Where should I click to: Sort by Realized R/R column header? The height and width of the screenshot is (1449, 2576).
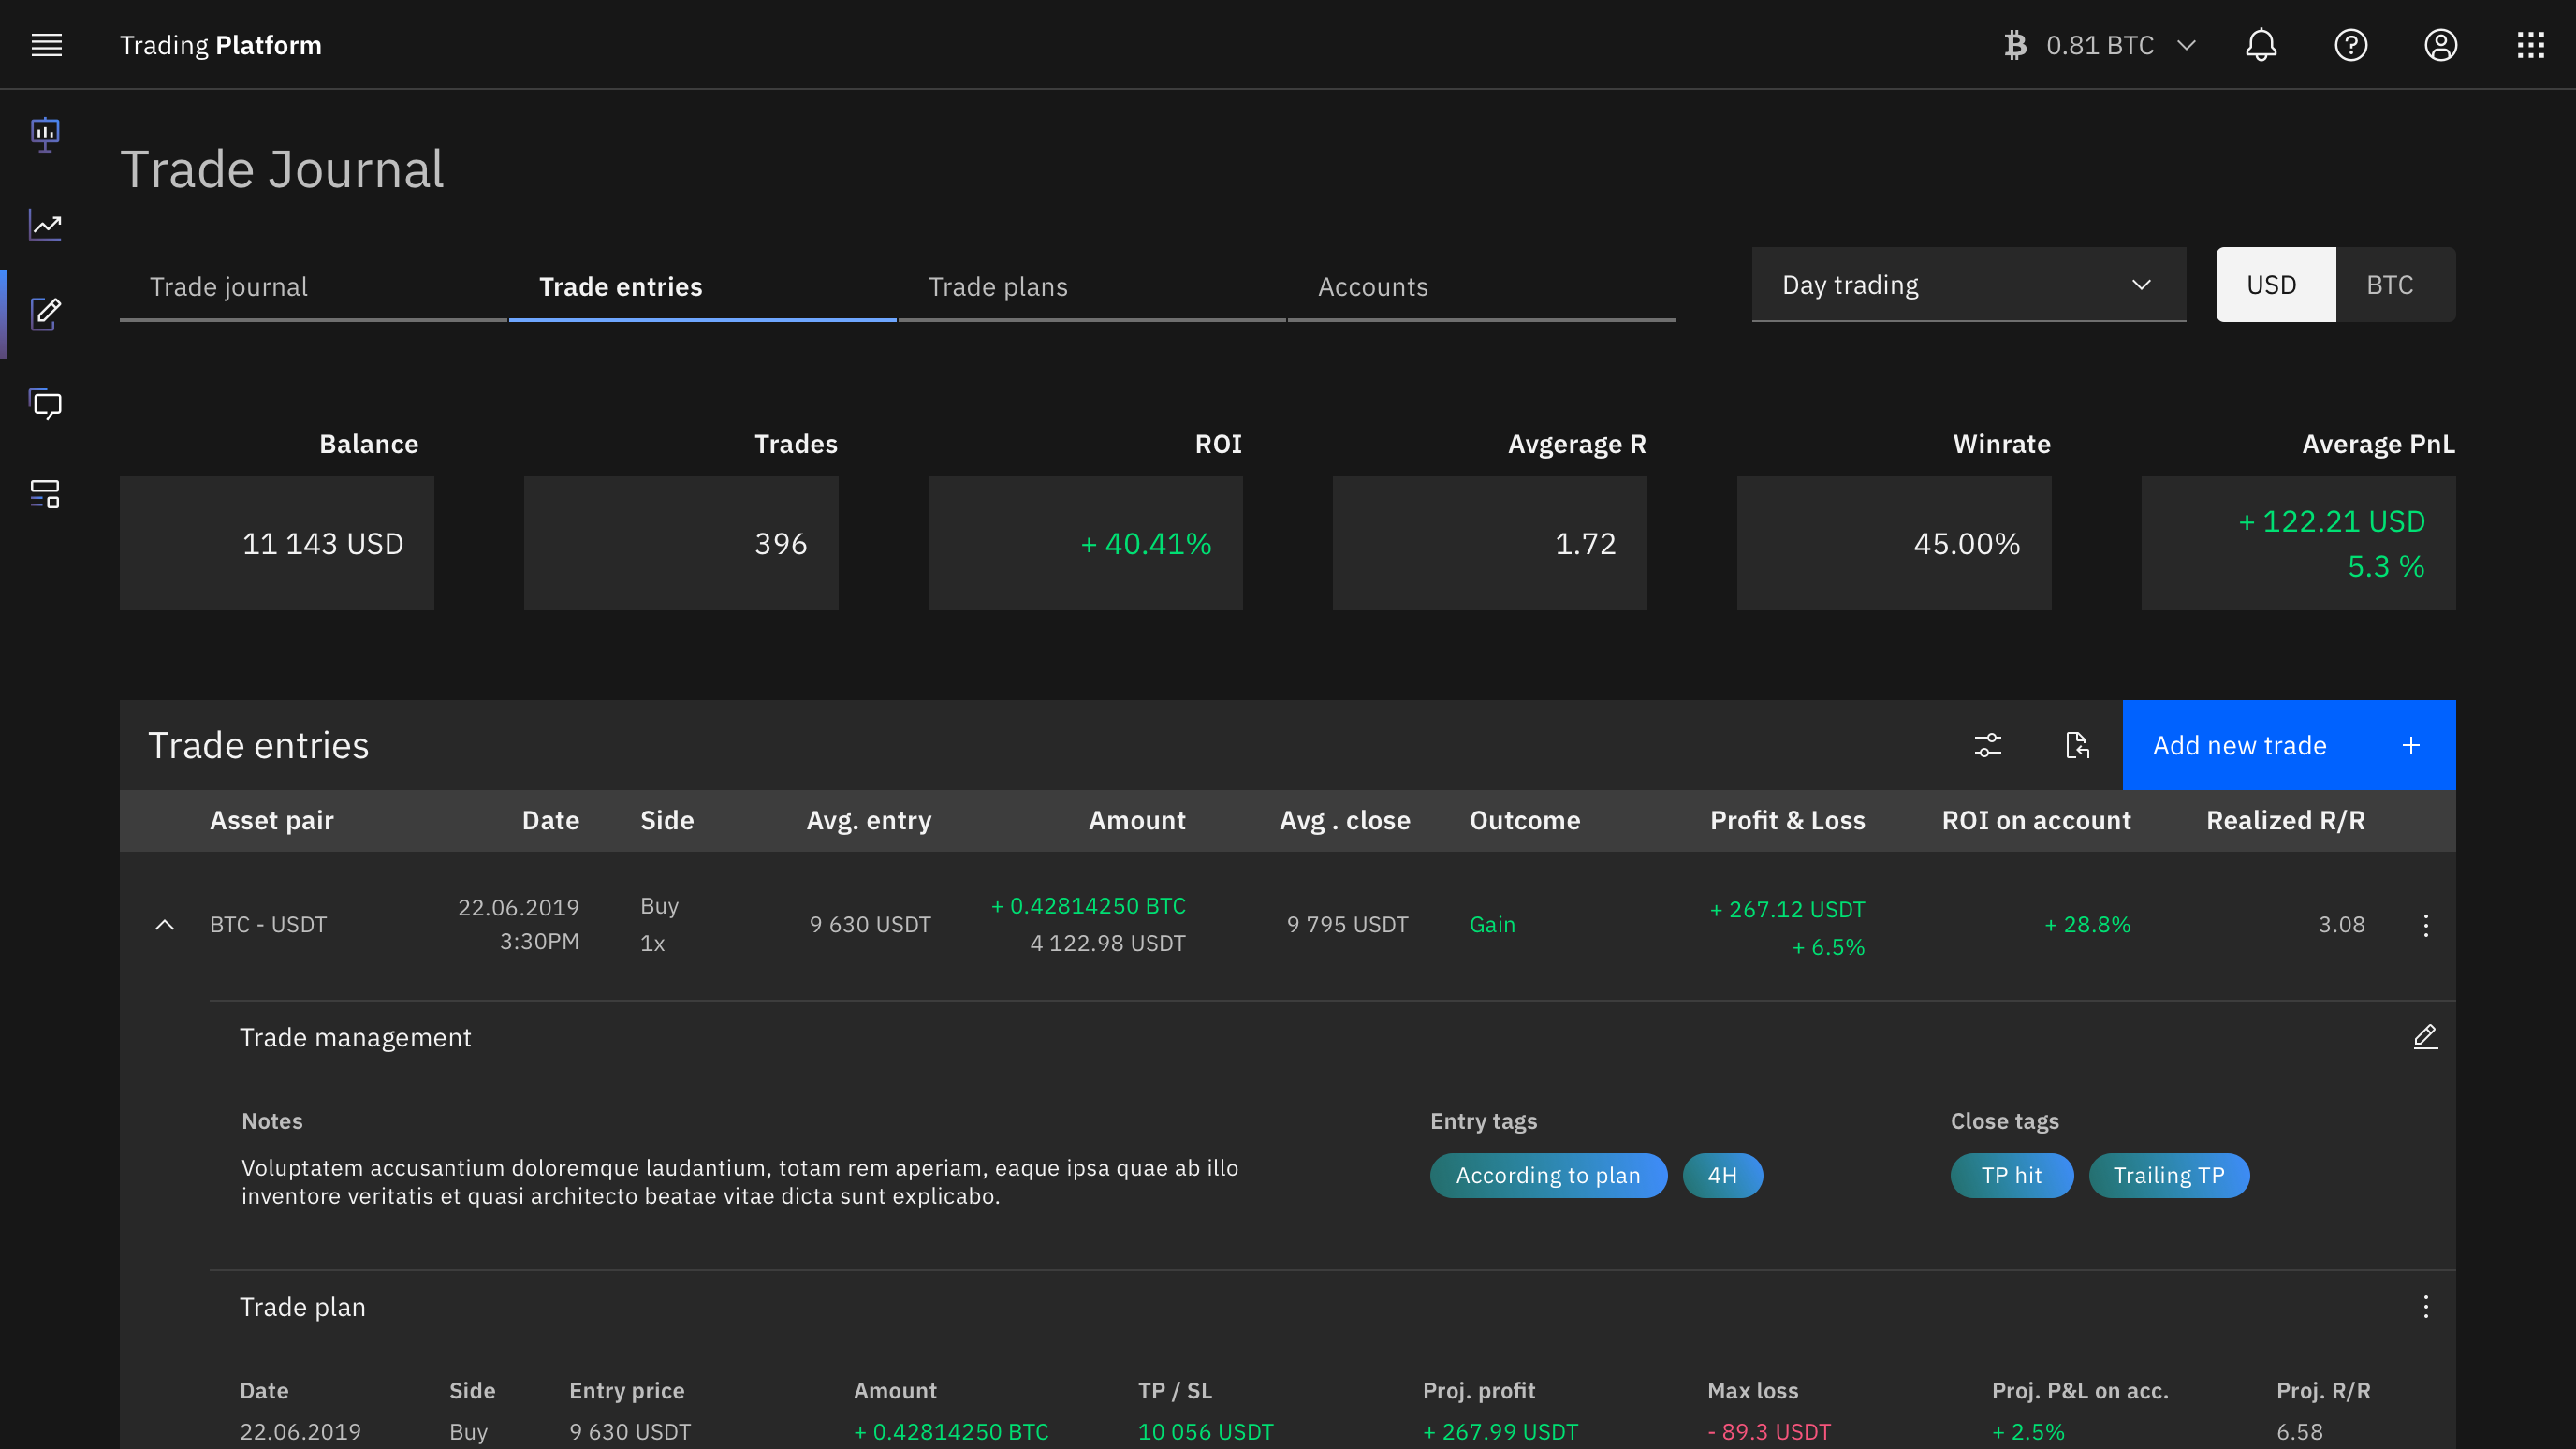point(2285,820)
